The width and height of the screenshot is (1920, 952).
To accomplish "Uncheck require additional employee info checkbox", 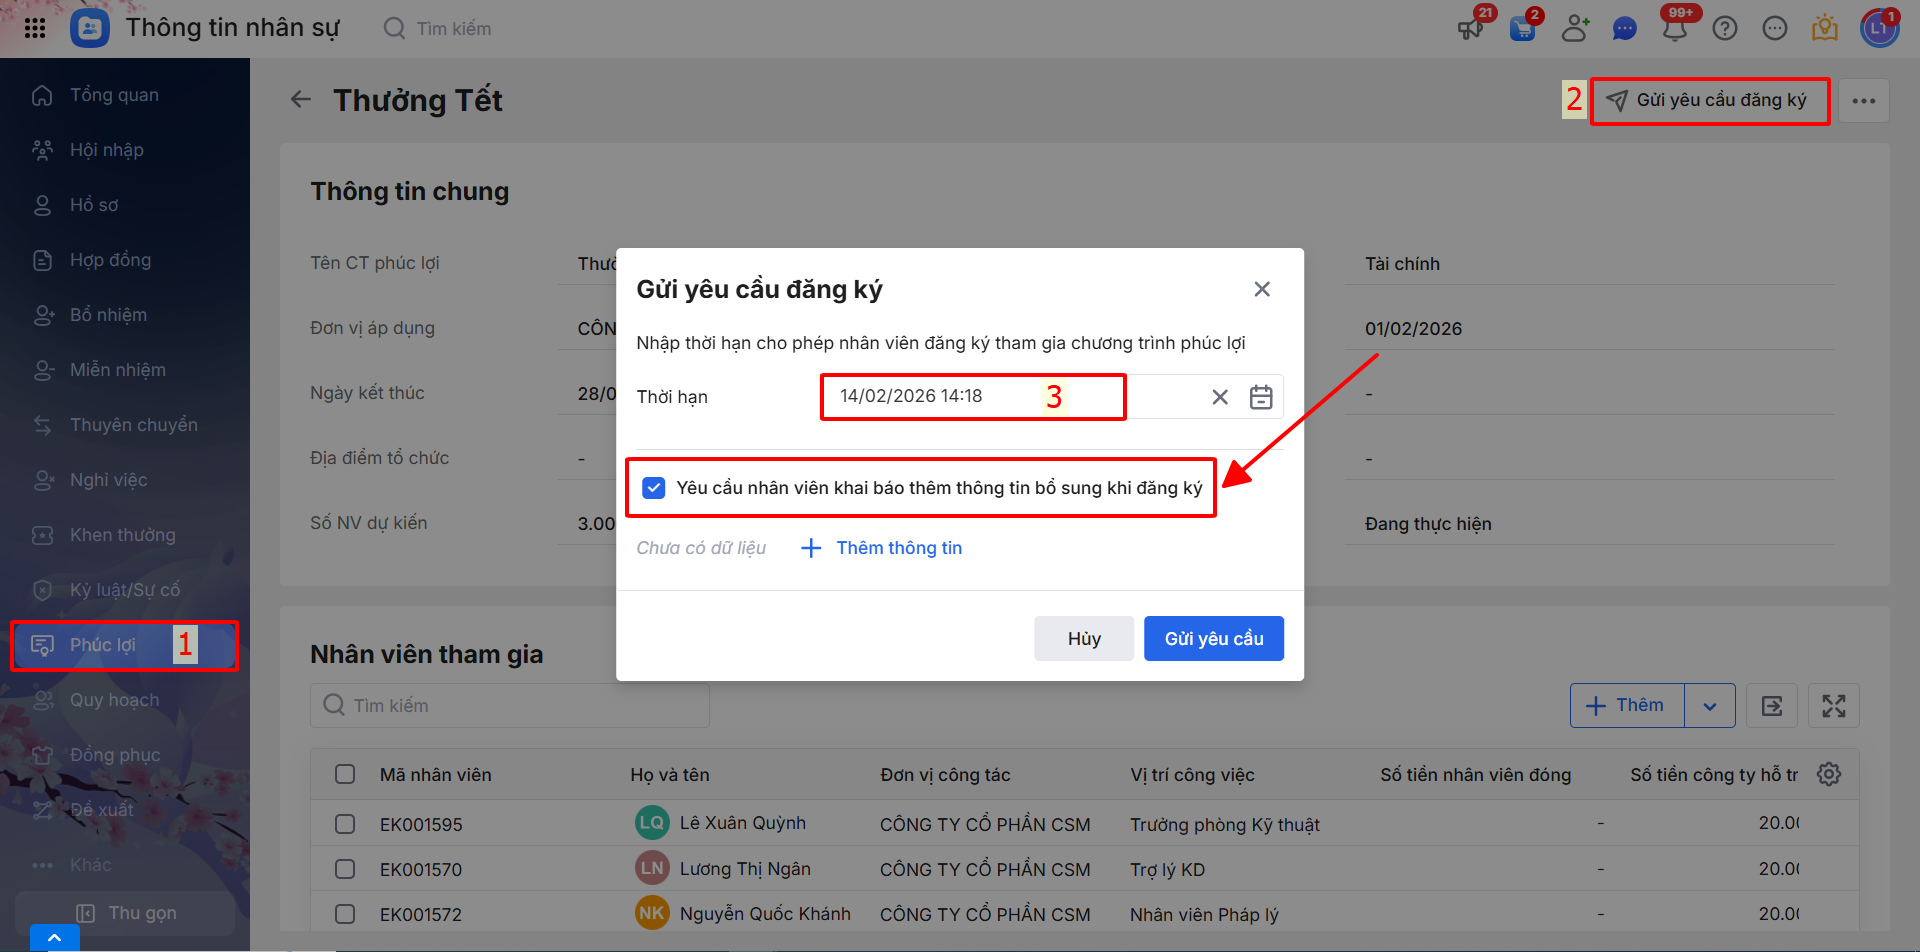I will pyautogui.click(x=654, y=488).
